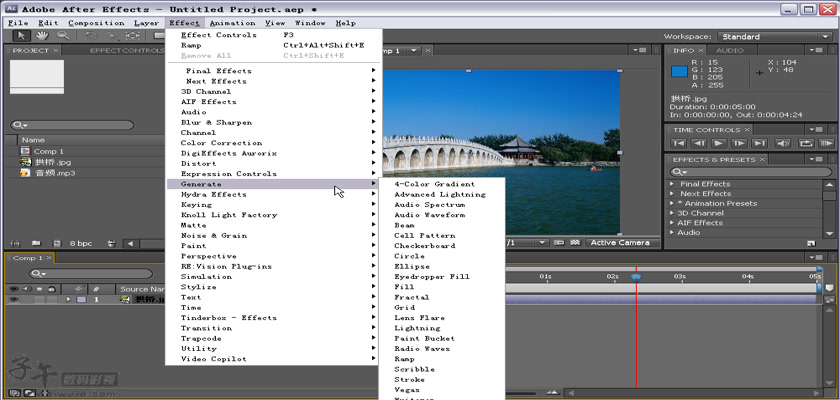Viewport: 840px width, 400px height.
Task: Go to first frame in Time Controls
Action: click(679, 143)
